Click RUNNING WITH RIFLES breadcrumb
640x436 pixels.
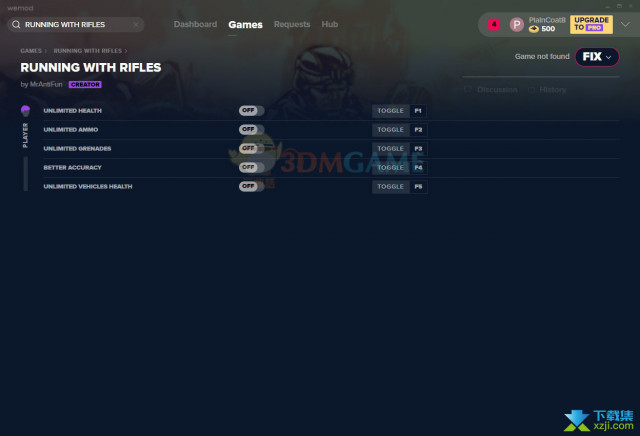pyautogui.click(x=88, y=51)
